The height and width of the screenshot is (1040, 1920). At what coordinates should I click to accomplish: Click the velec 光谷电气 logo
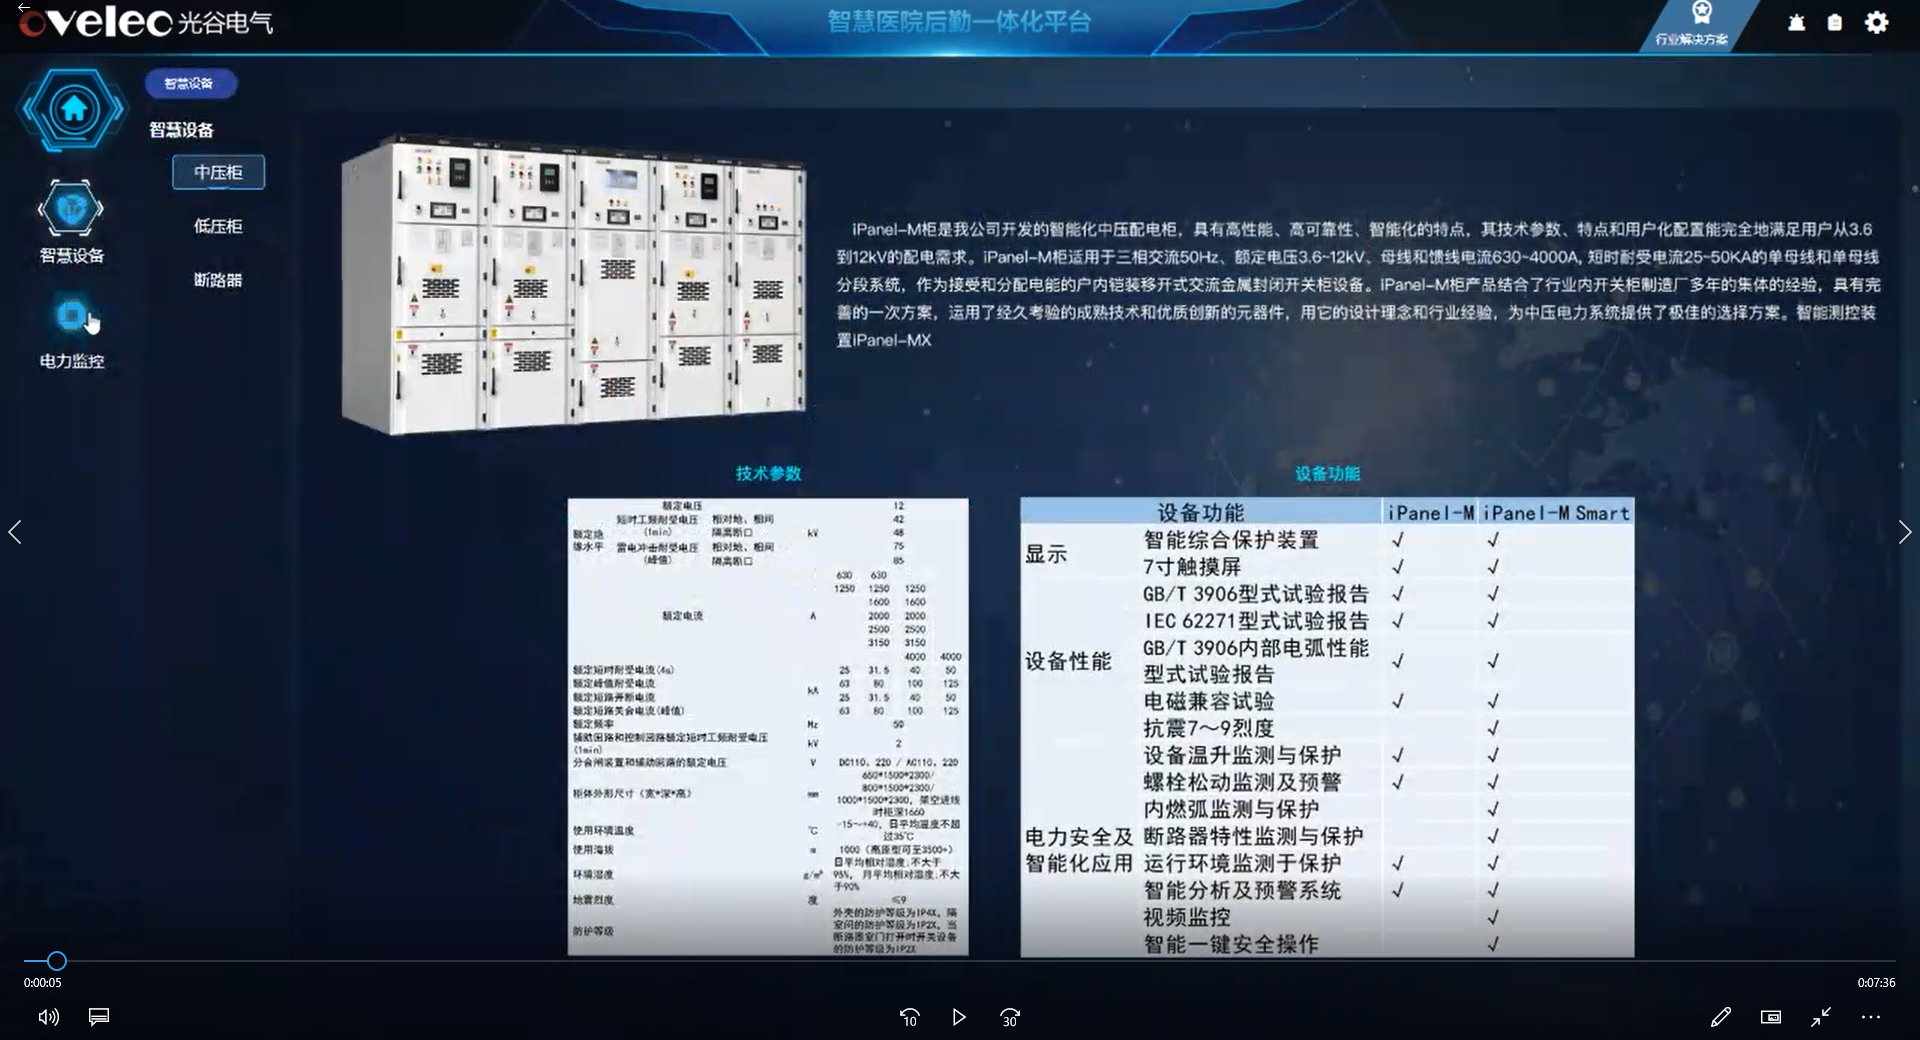point(146,22)
